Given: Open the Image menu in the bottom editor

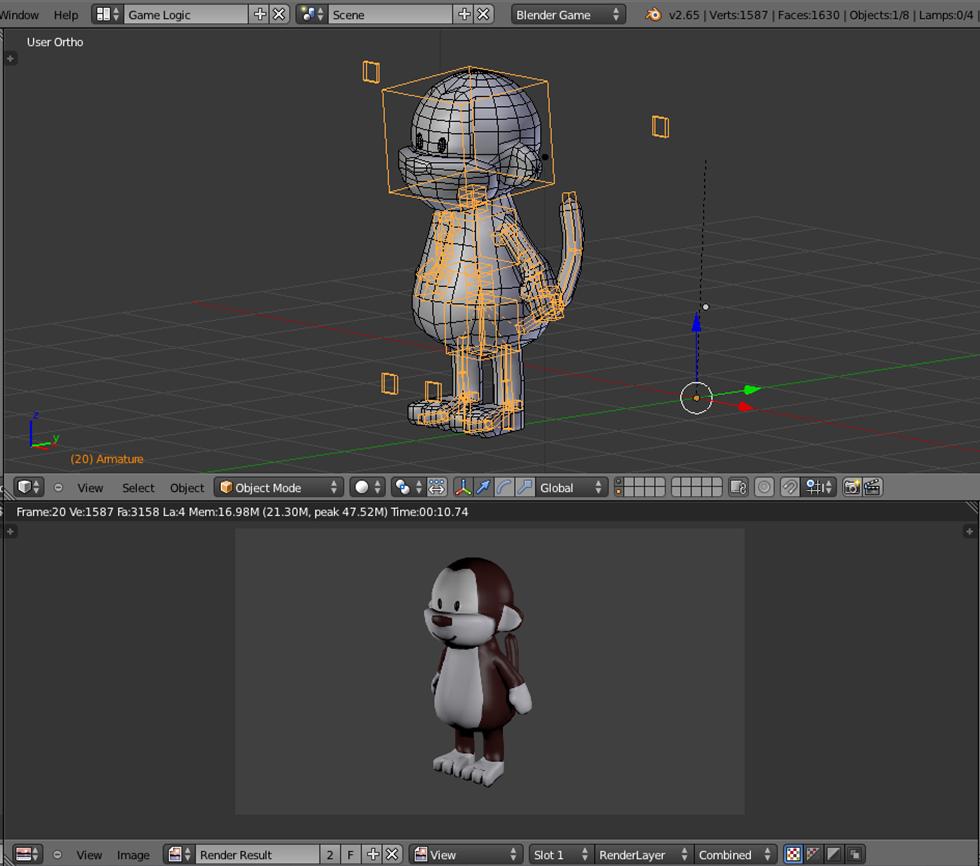Looking at the screenshot, I should point(134,855).
